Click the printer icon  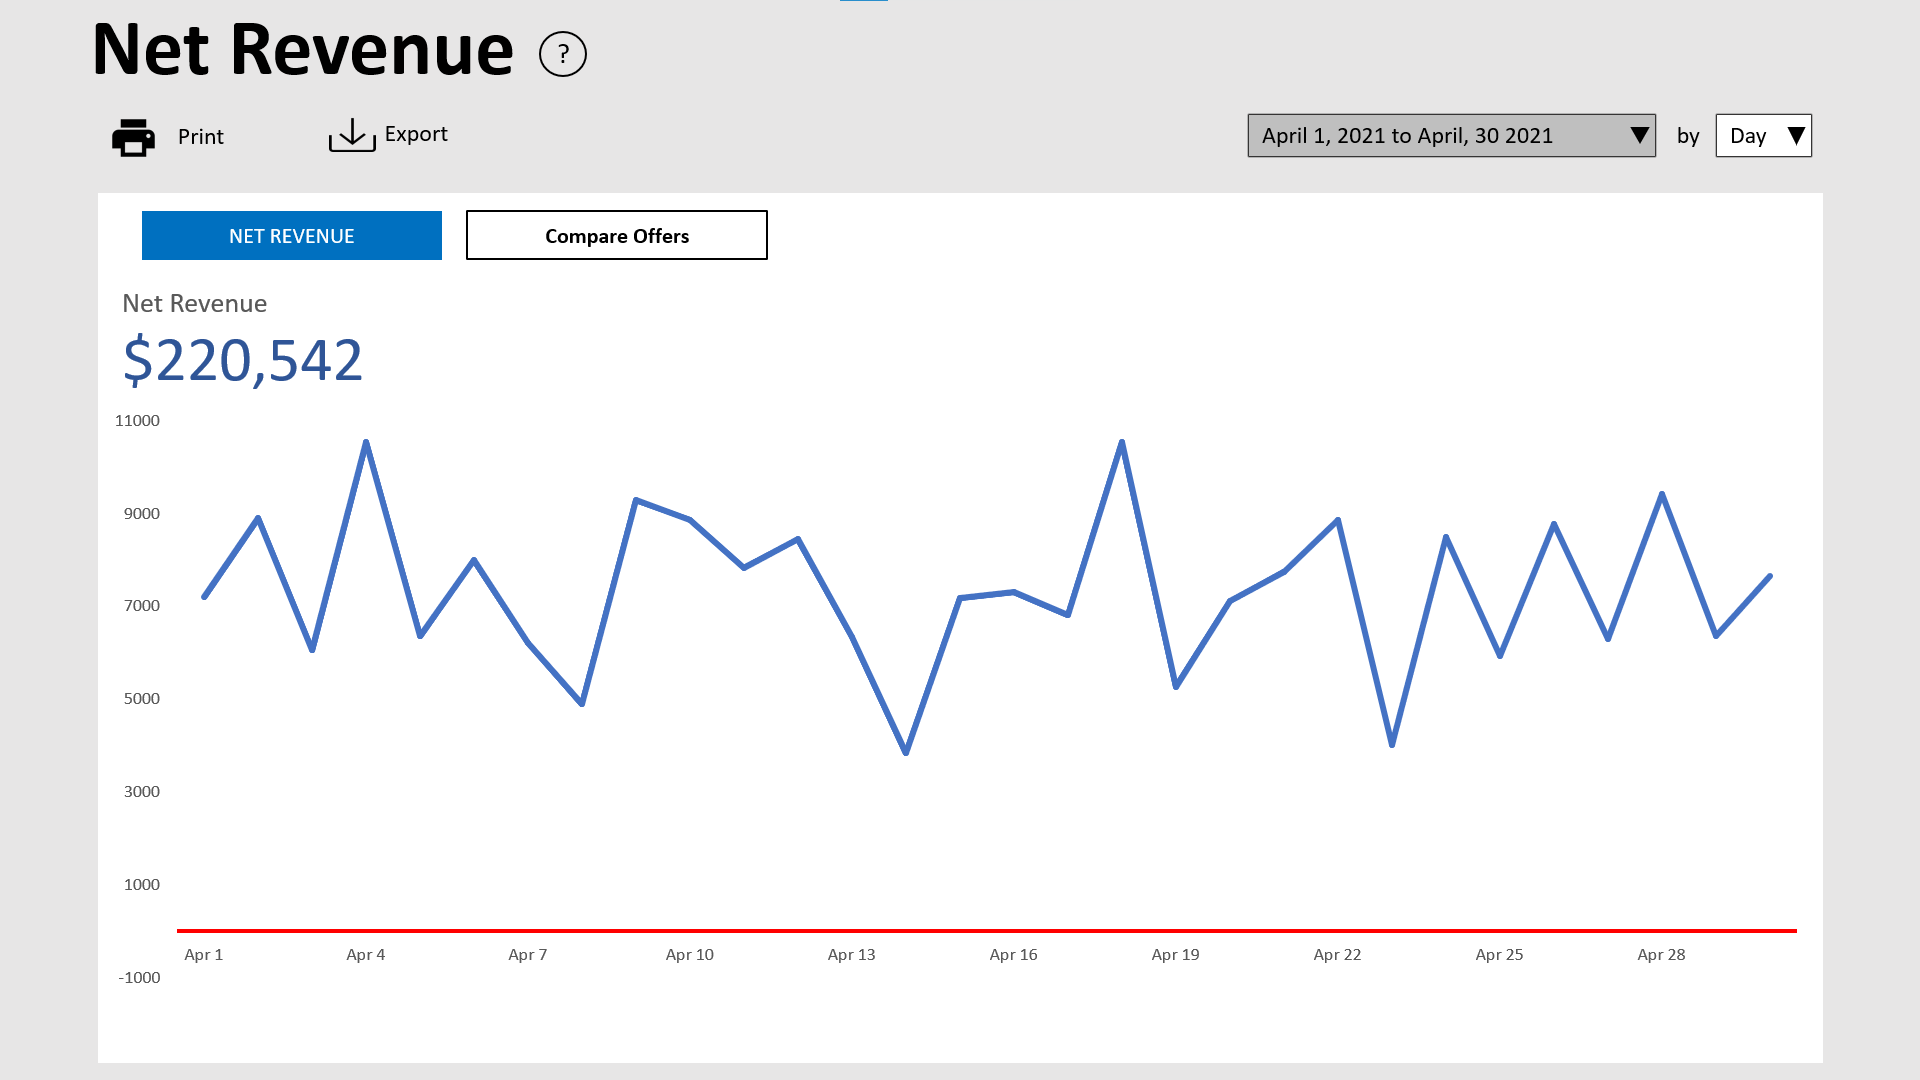[x=133, y=137]
